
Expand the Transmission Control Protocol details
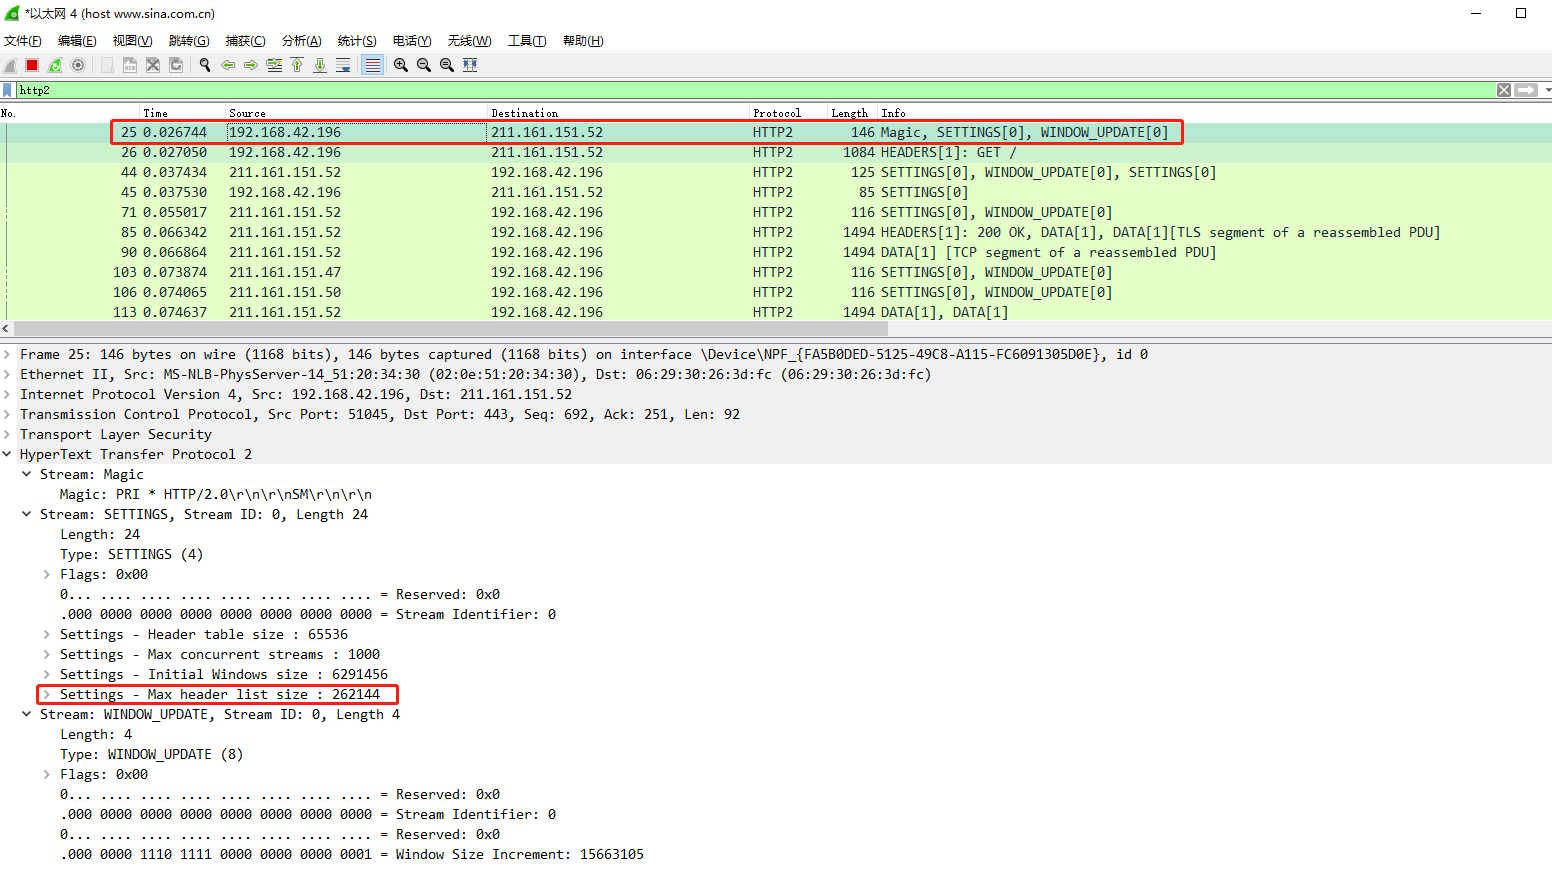7,414
